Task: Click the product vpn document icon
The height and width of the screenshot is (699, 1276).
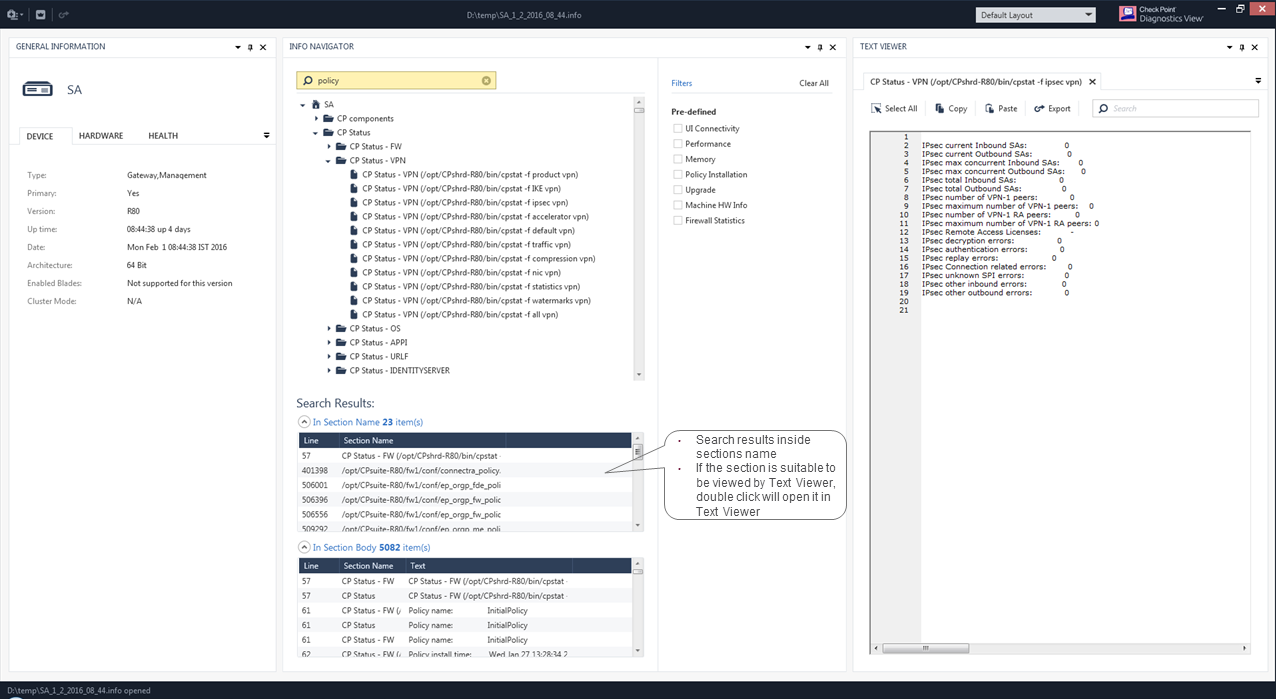Action: pos(354,174)
